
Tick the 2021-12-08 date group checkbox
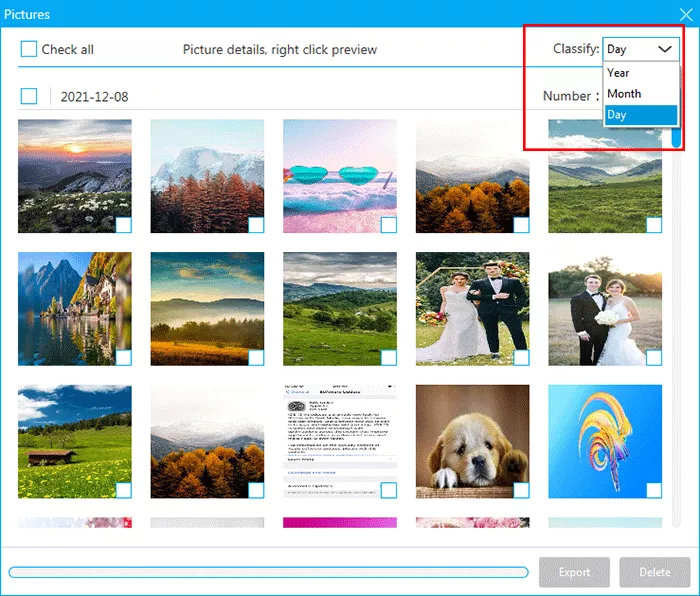point(29,96)
